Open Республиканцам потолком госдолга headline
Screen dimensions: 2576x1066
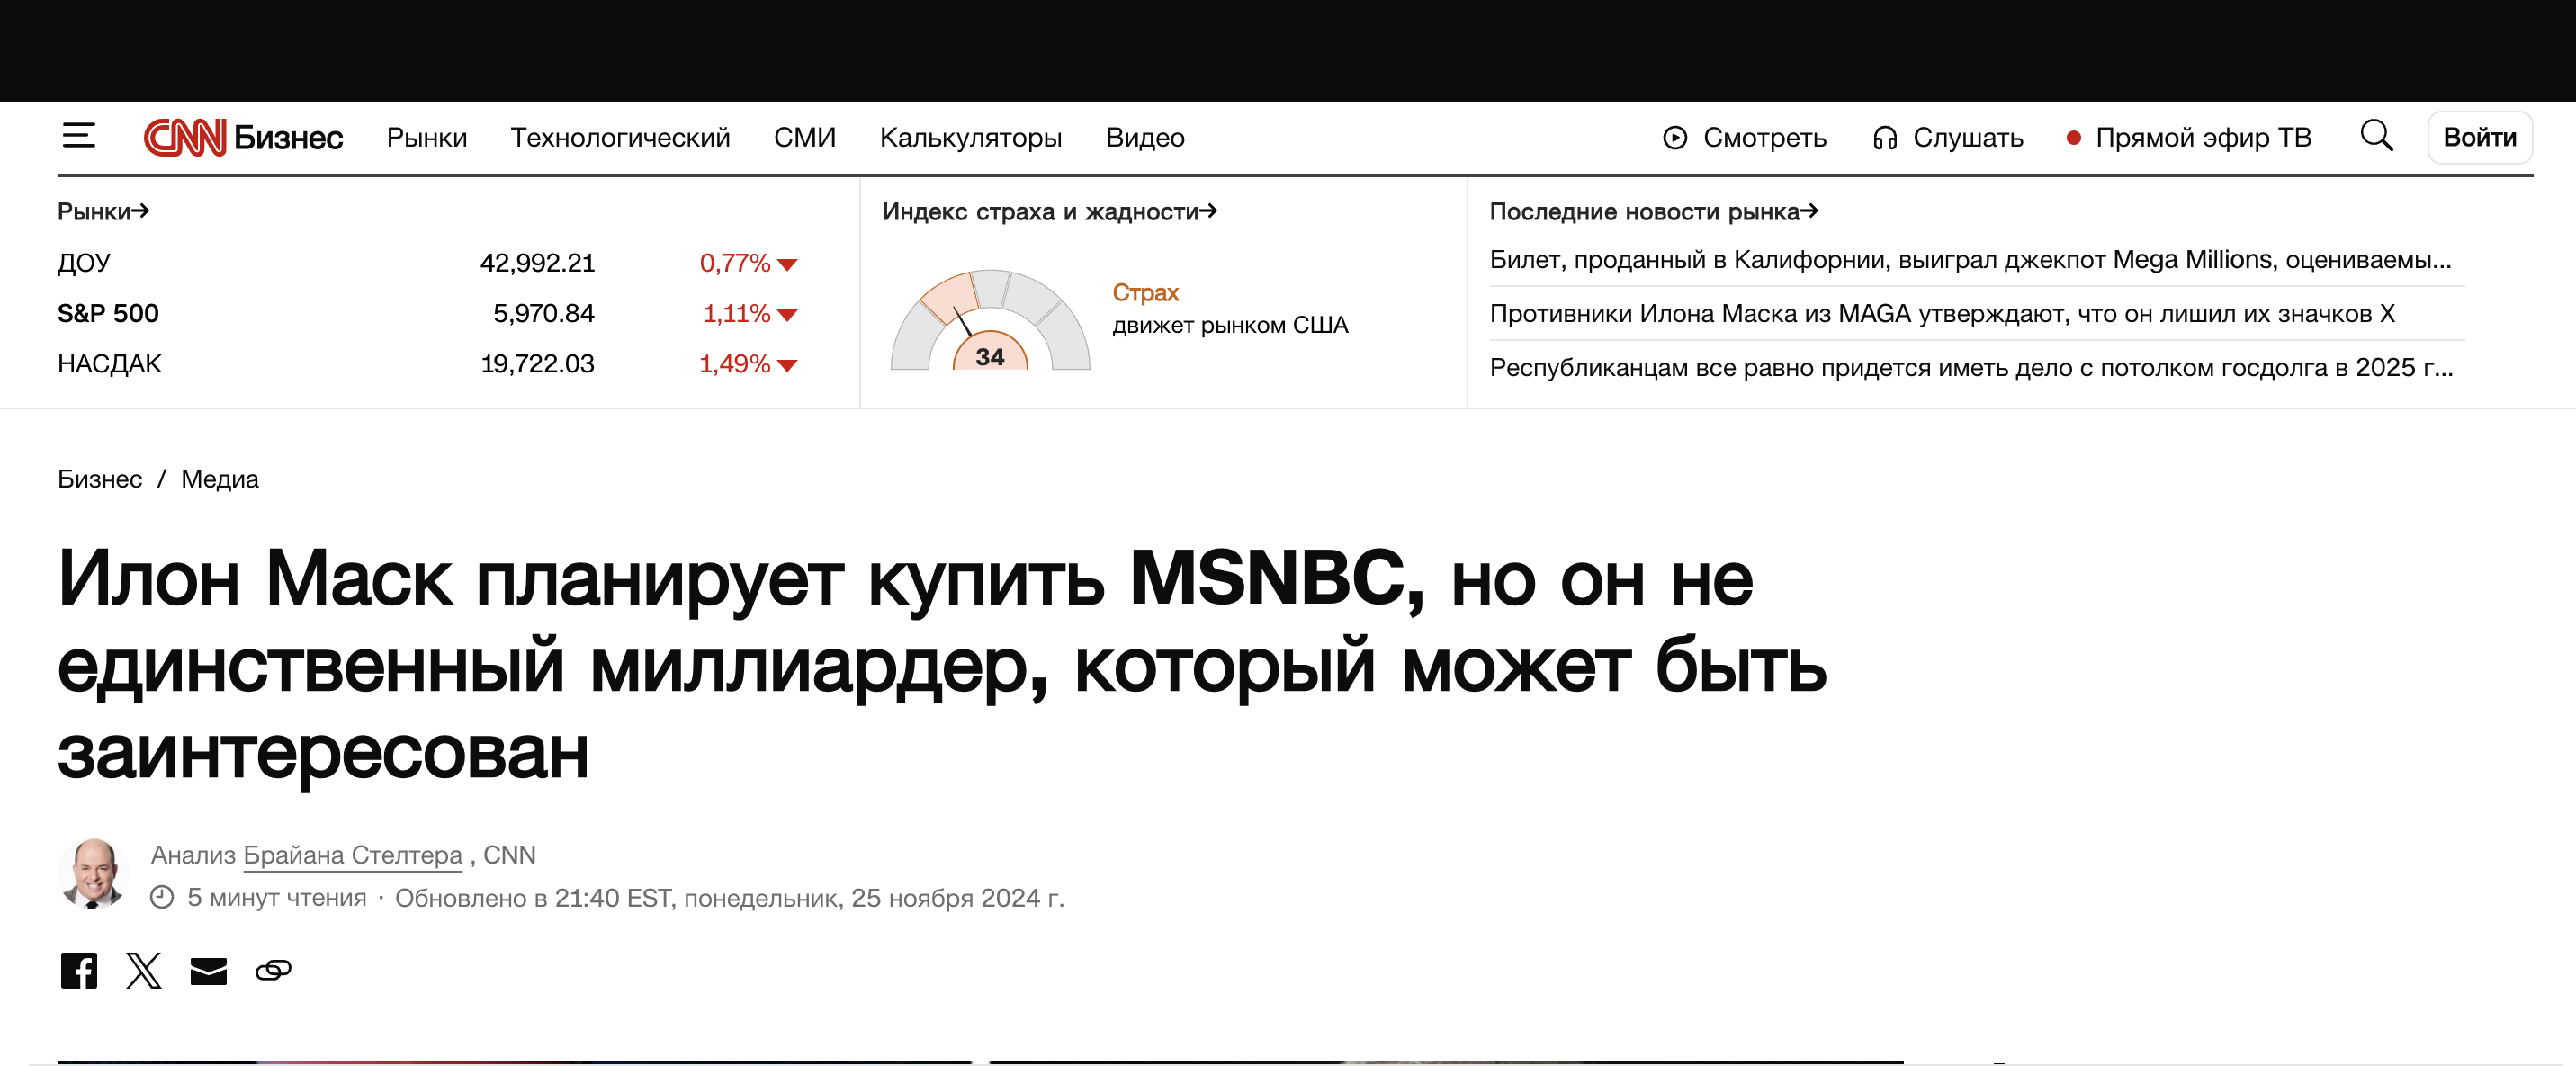1971,368
